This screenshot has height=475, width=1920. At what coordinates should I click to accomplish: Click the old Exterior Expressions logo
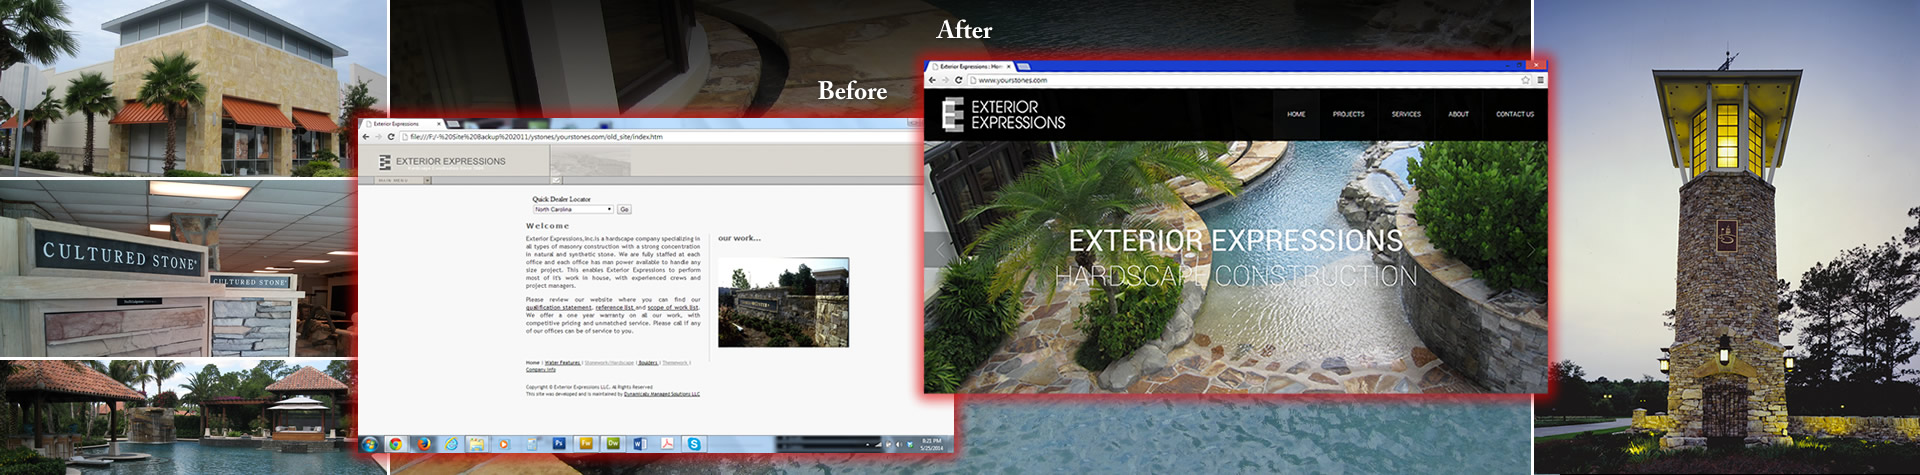(442, 161)
